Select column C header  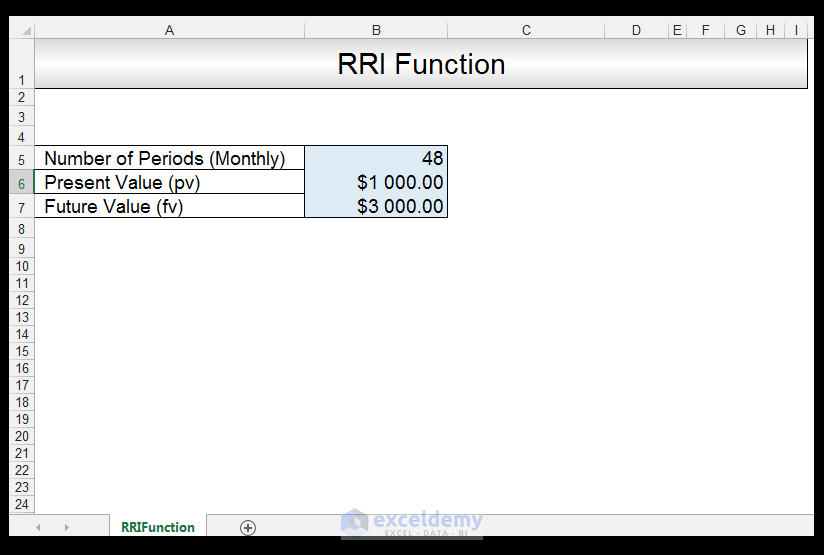pyautogui.click(x=526, y=30)
